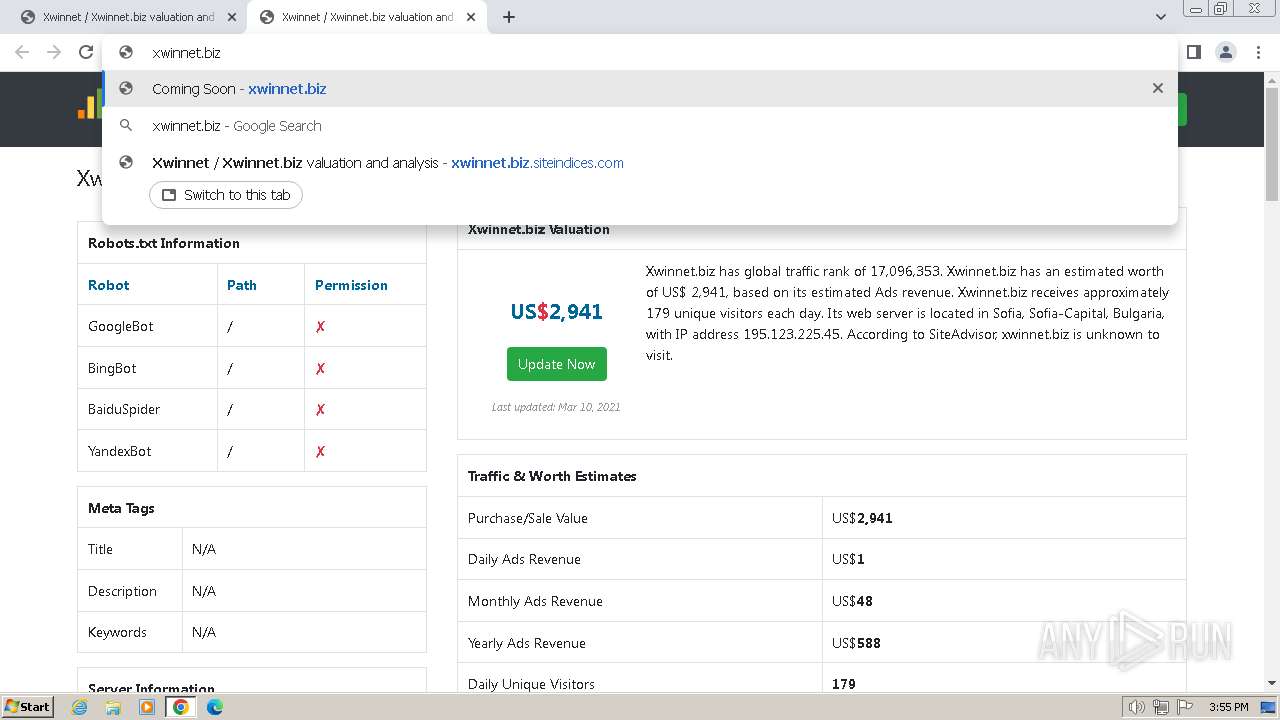This screenshot has height=720, width=1280.
Task: Click the Monthly Ads Revenue row
Action: coord(822,601)
